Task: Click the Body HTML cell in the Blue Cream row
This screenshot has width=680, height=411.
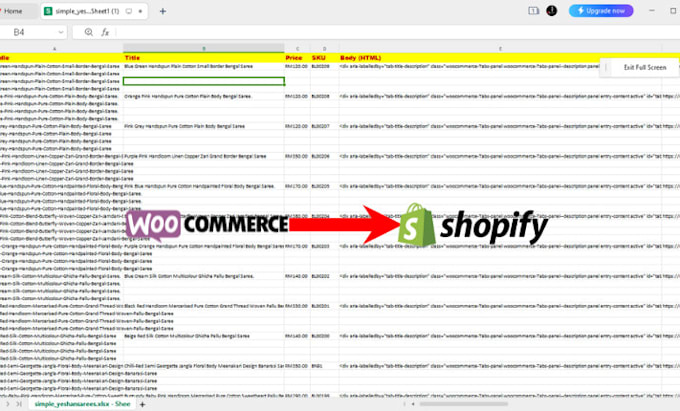Action: click(500, 276)
